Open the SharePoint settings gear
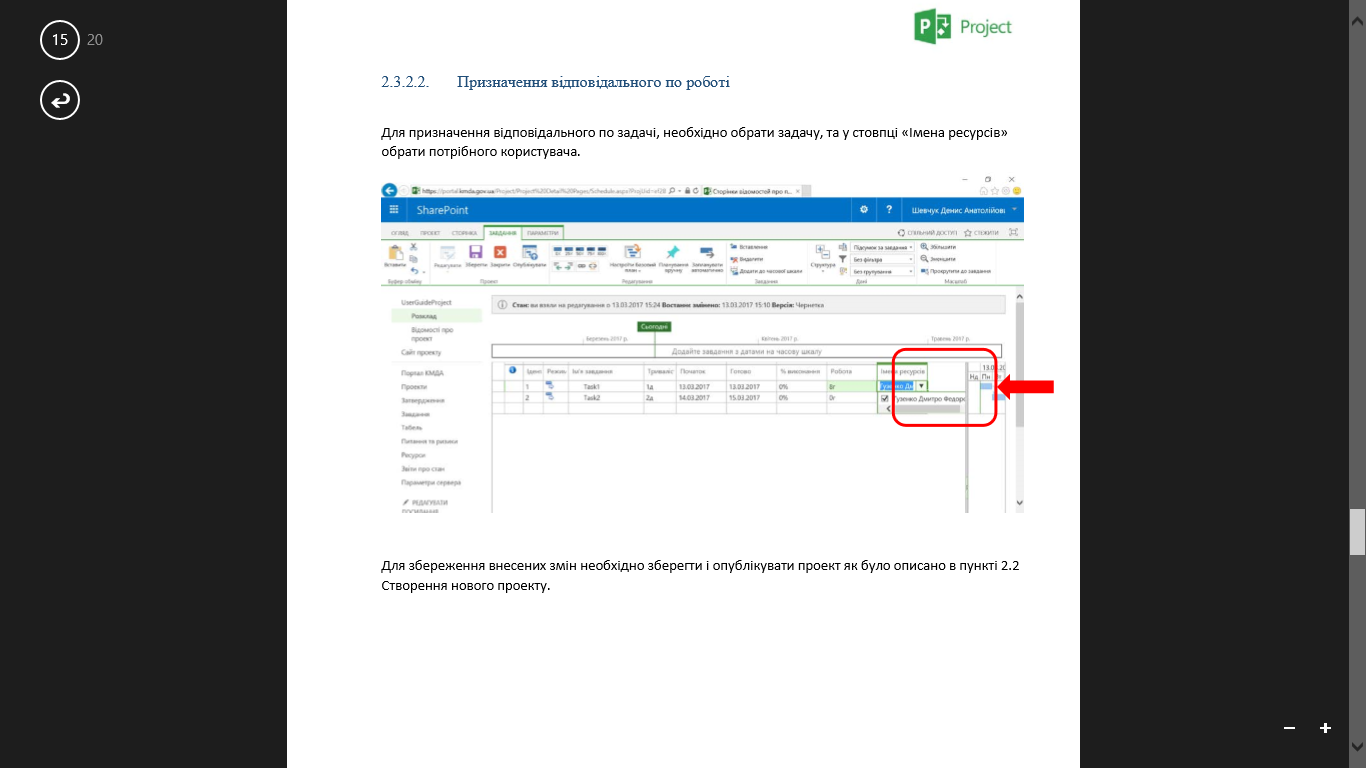 864,210
